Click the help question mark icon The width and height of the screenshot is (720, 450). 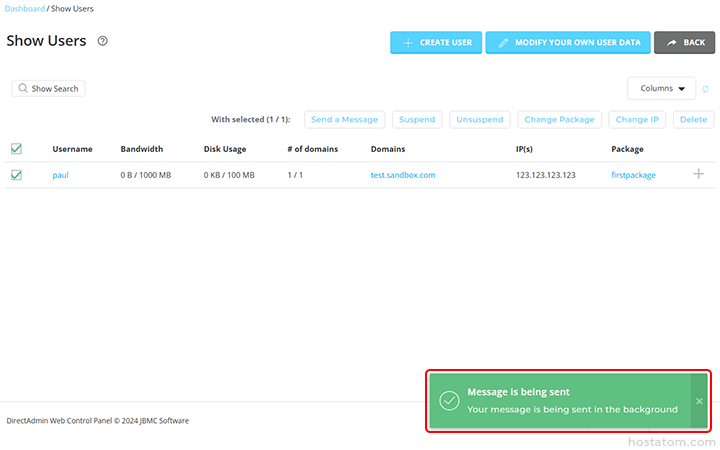tap(102, 41)
